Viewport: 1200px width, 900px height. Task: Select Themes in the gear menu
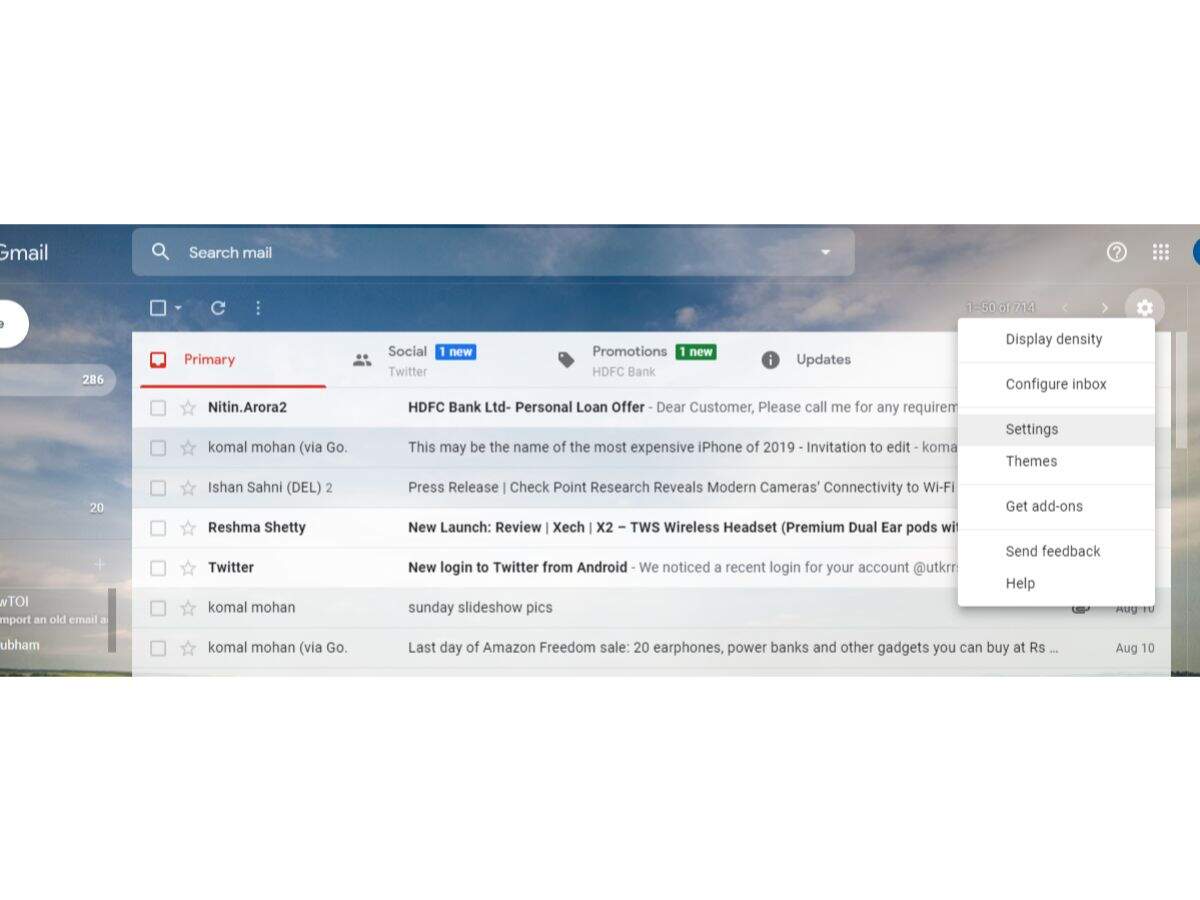point(1031,461)
